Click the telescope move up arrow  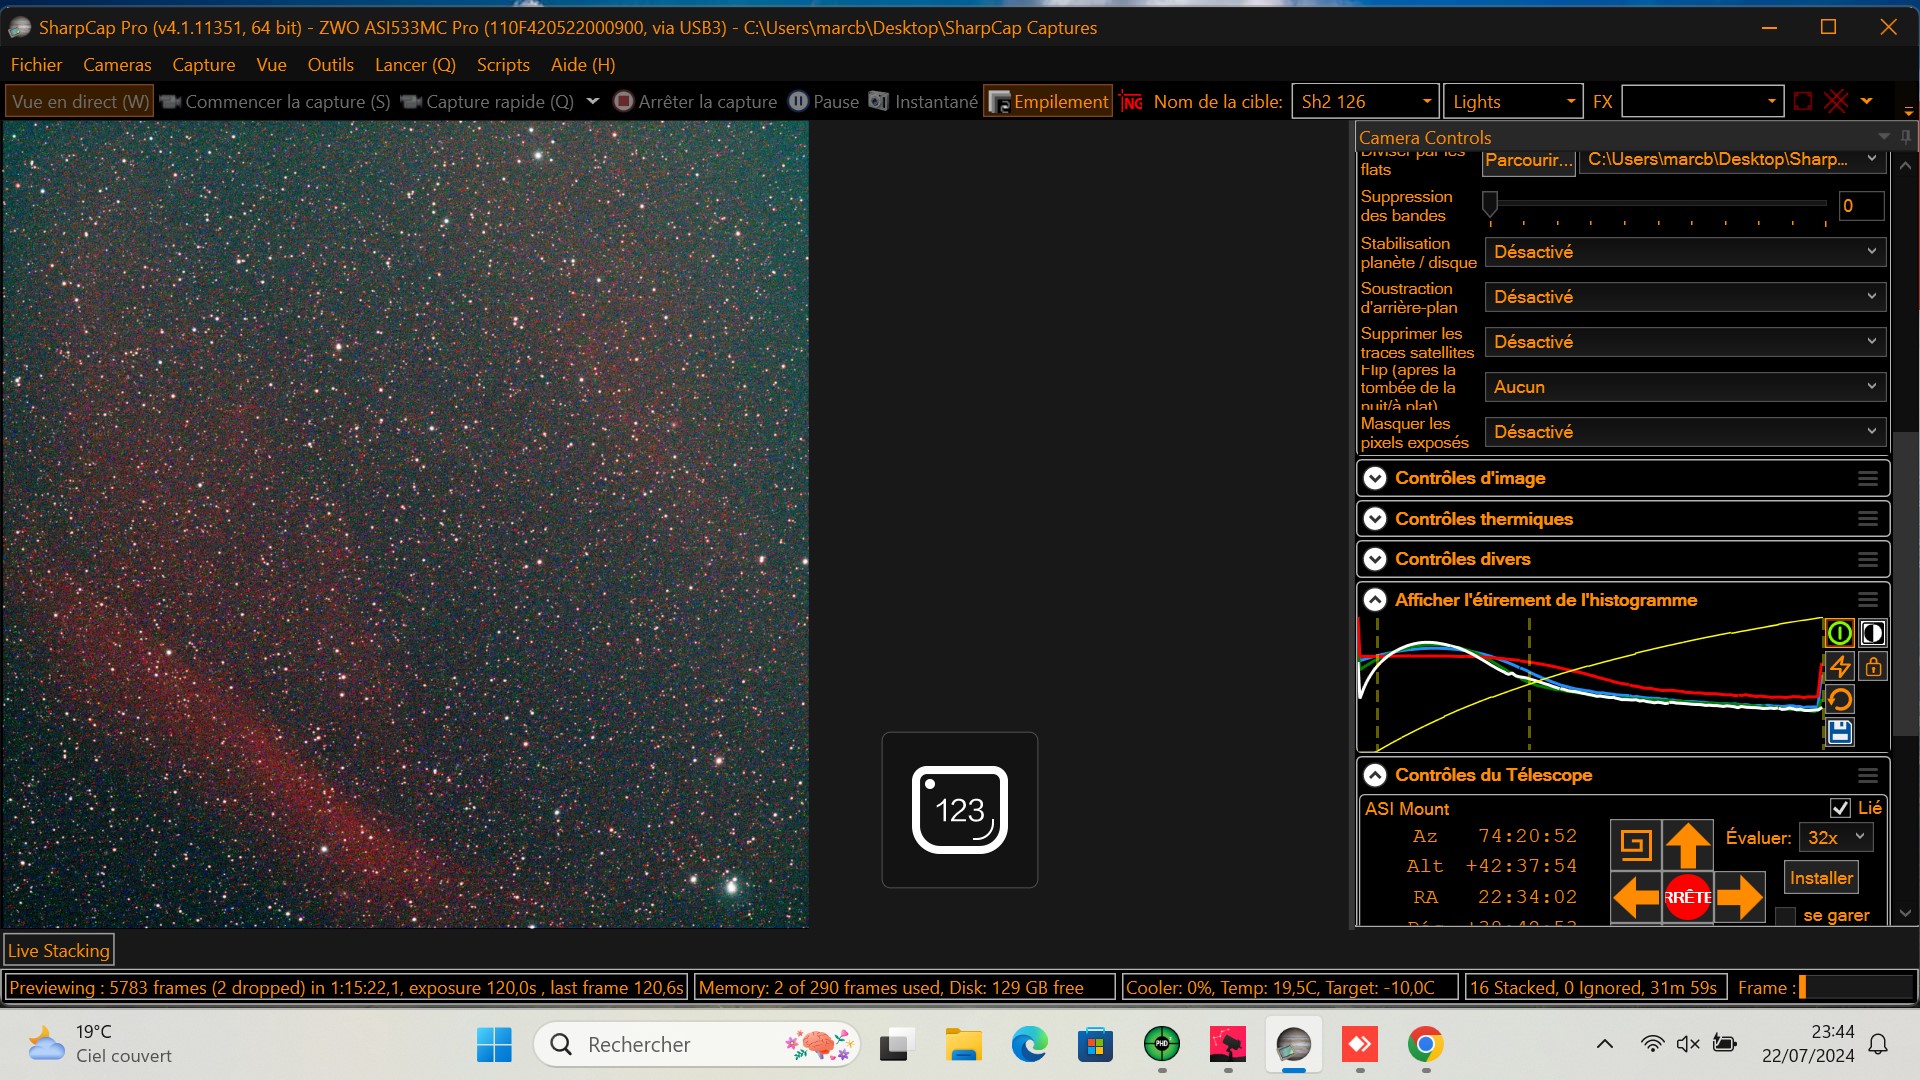pyautogui.click(x=1688, y=845)
